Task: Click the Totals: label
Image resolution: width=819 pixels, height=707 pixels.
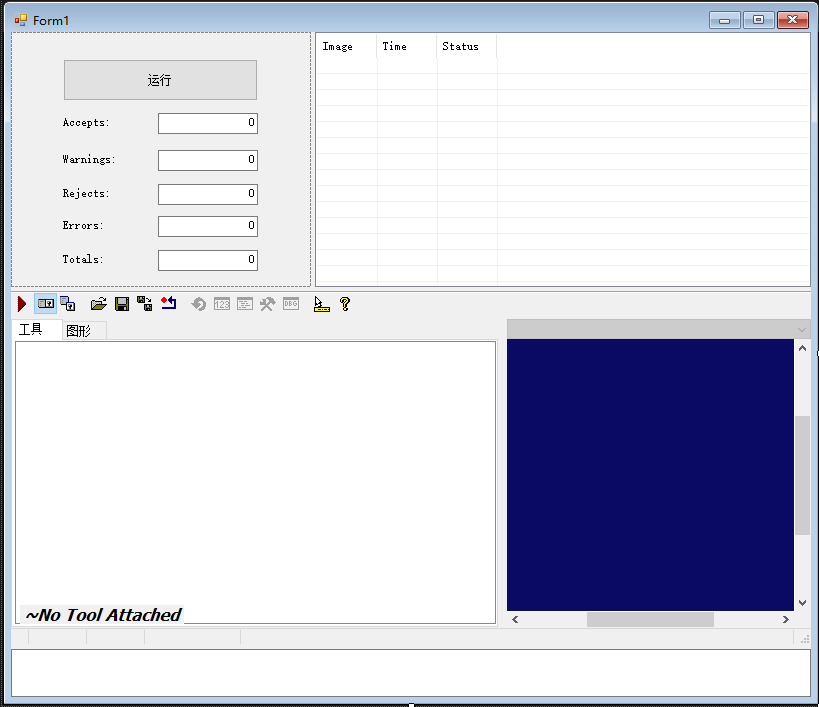Action: point(83,260)
